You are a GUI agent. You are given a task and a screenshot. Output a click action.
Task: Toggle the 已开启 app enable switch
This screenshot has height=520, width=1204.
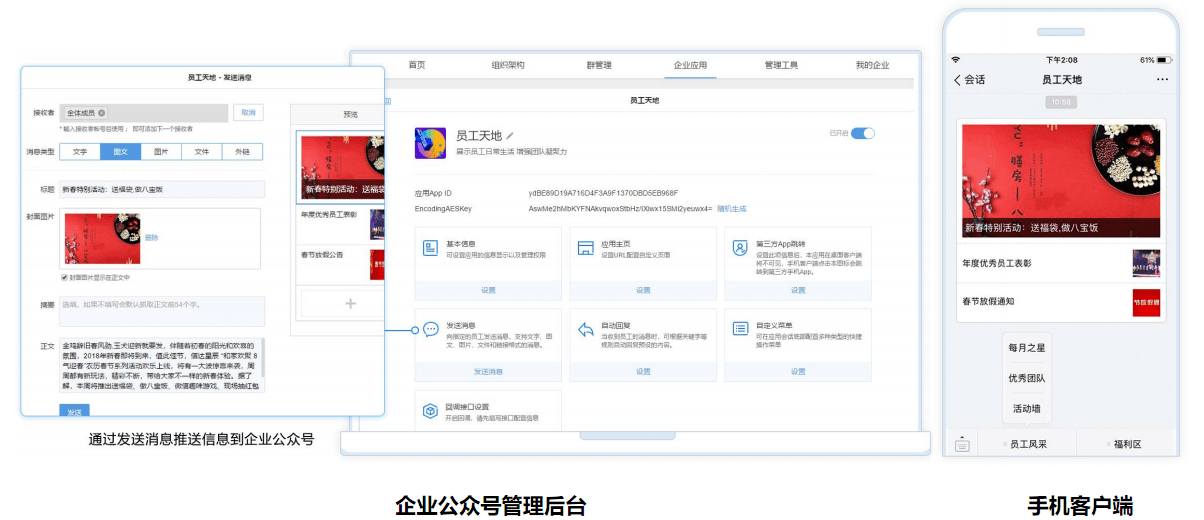pos(863,133)
